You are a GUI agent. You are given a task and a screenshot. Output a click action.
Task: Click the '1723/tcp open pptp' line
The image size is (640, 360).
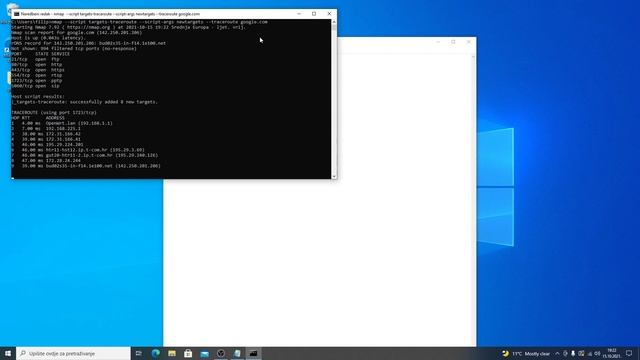(37, 81)
